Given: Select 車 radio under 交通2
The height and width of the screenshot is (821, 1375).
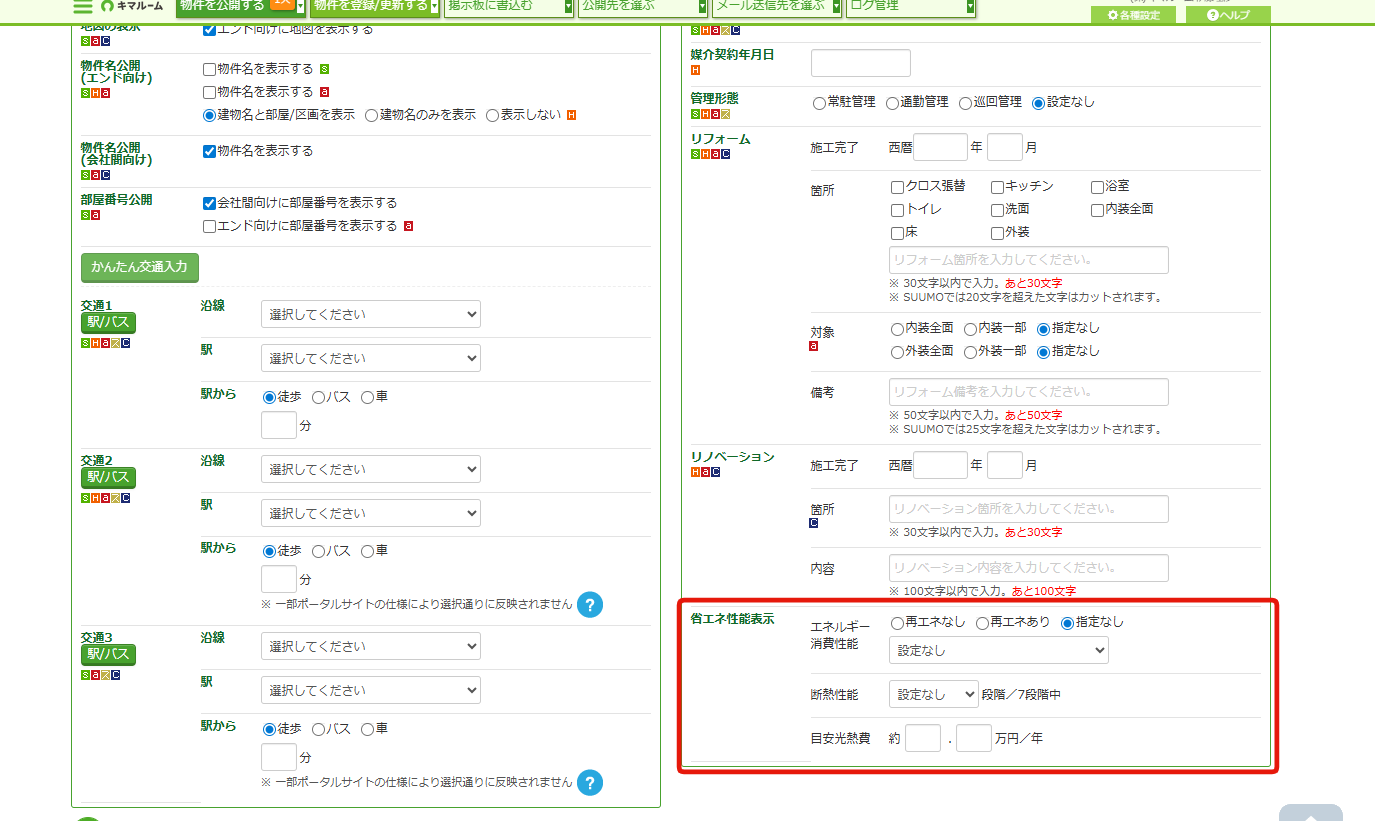Looking at the screenshot, I should (367, 551).
